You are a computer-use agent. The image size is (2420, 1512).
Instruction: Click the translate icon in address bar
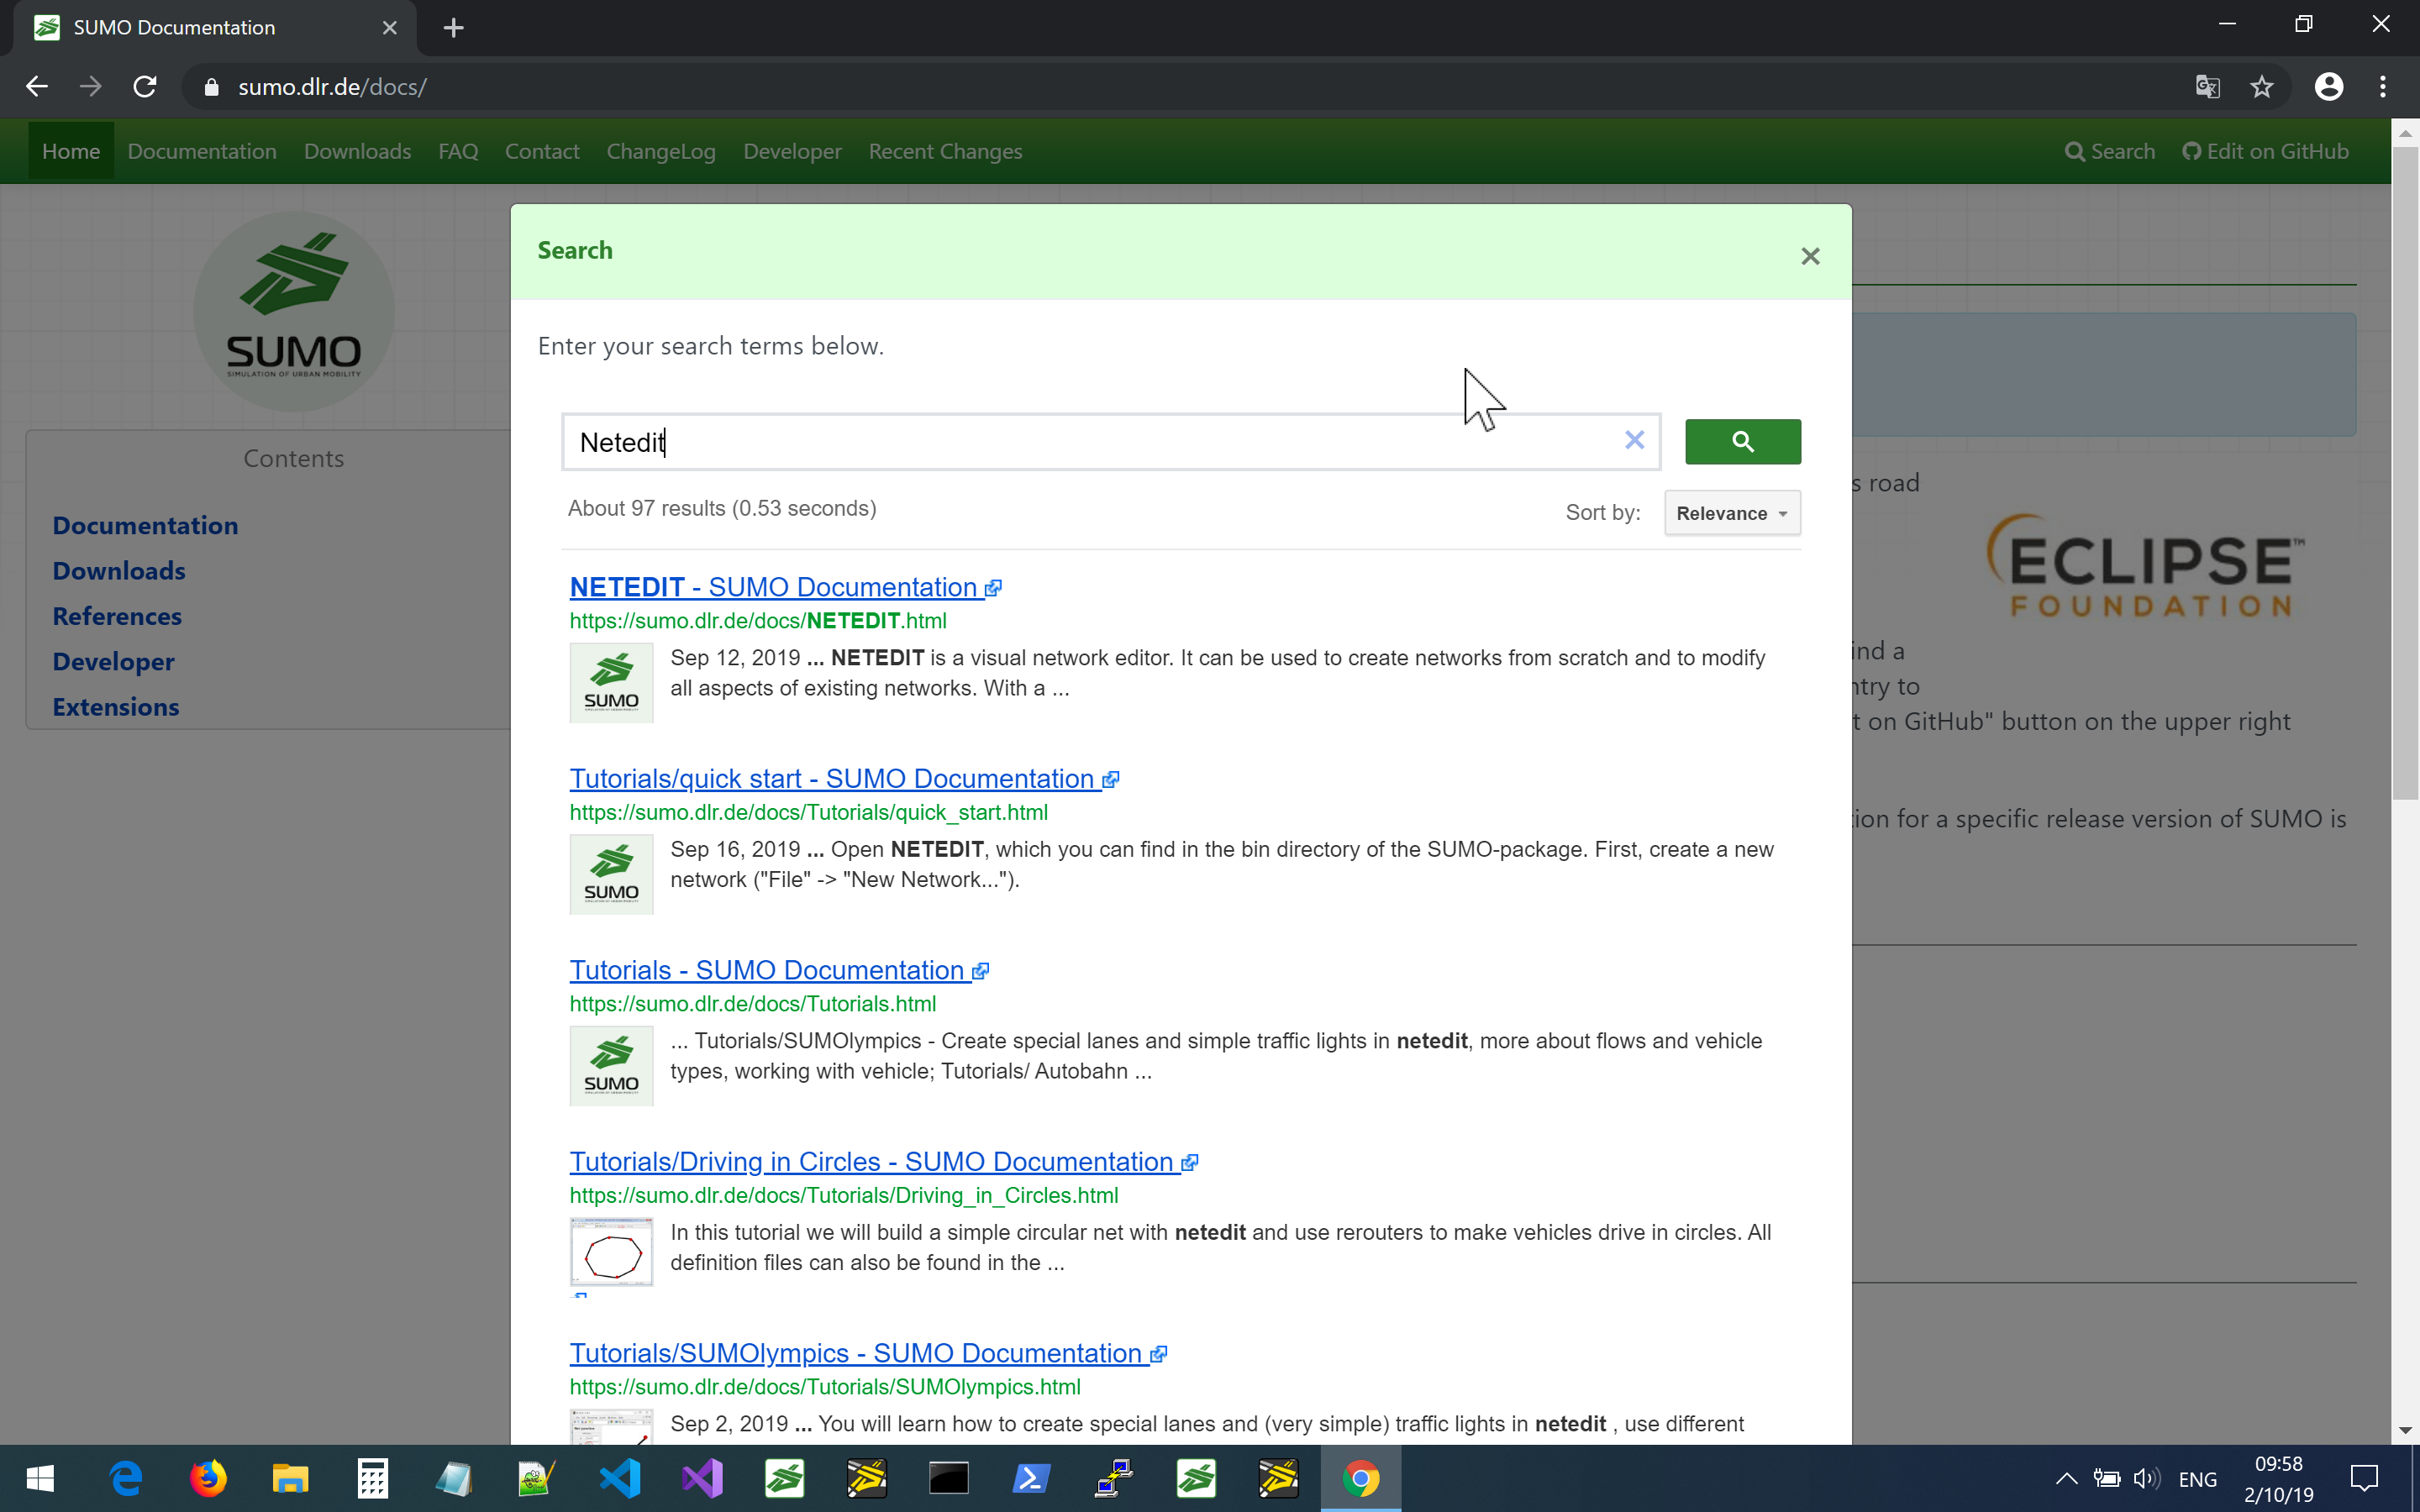(2207, 87)
